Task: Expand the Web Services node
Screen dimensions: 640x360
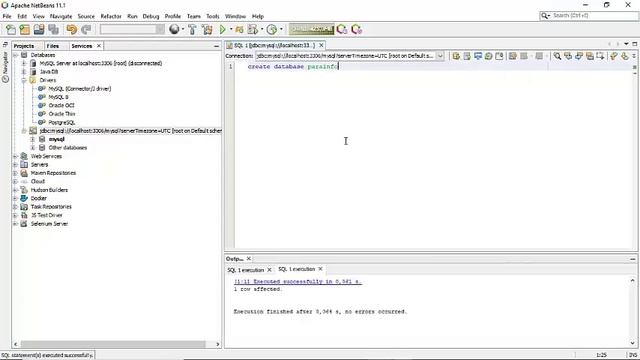Action: pos(16,156)
